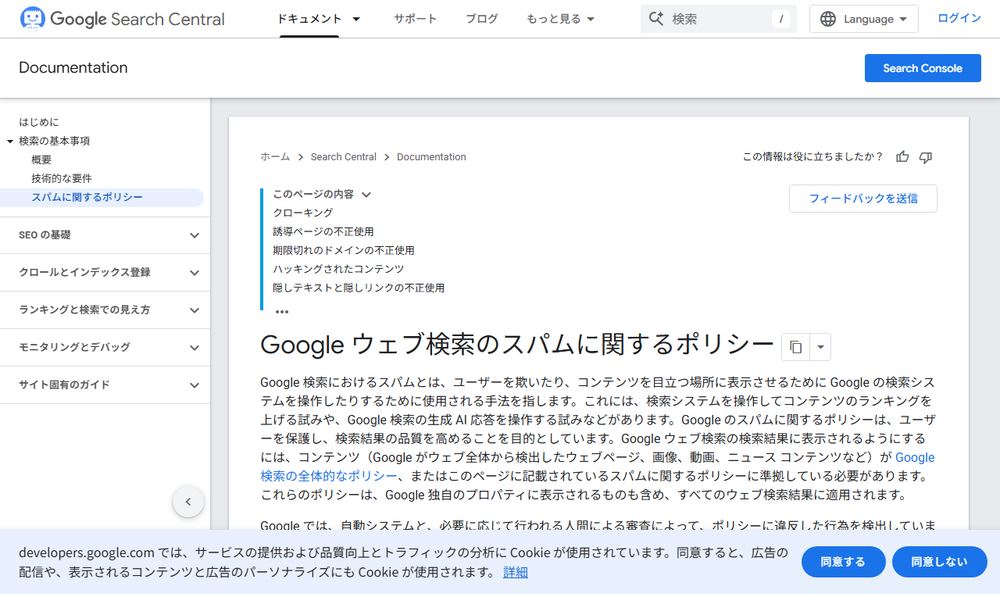Image resolution: width=1000 pixels, height=594 pixels.
Task: Open the ブログ tab
Action: click(x=482, y=19)
